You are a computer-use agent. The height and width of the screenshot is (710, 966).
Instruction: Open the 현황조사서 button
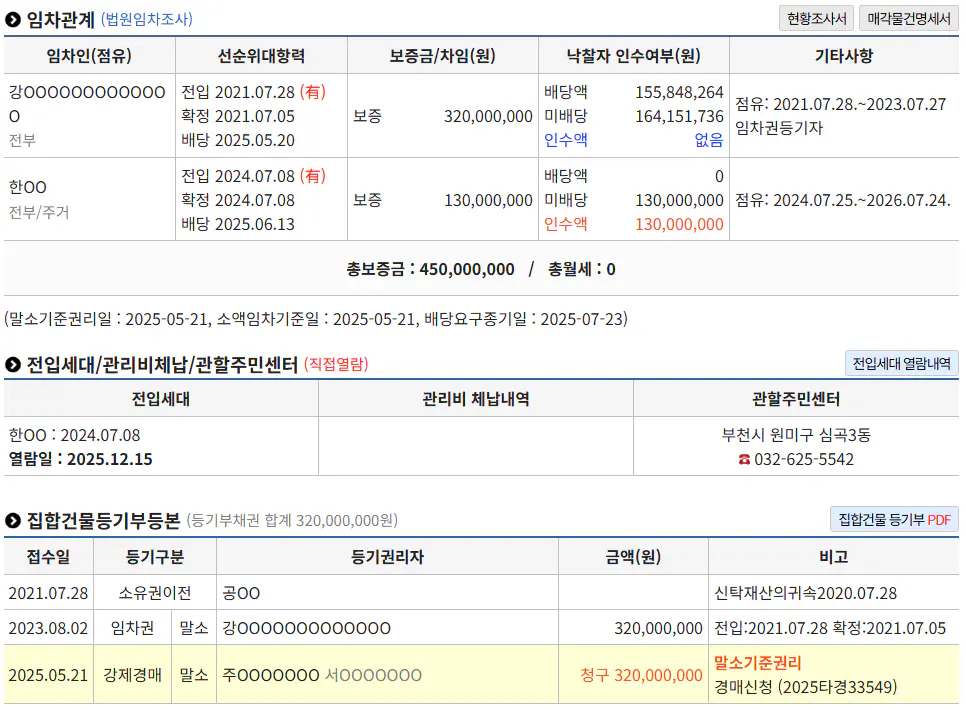point(816,18)
